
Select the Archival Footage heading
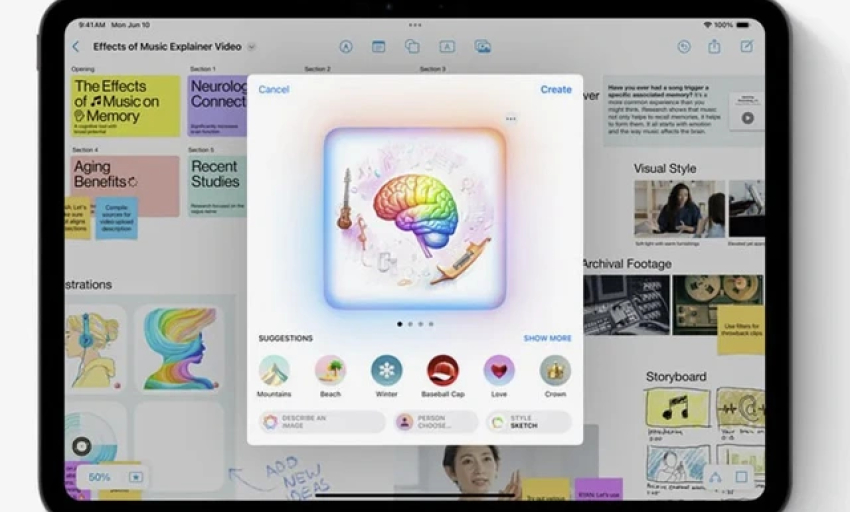point(627,264)
